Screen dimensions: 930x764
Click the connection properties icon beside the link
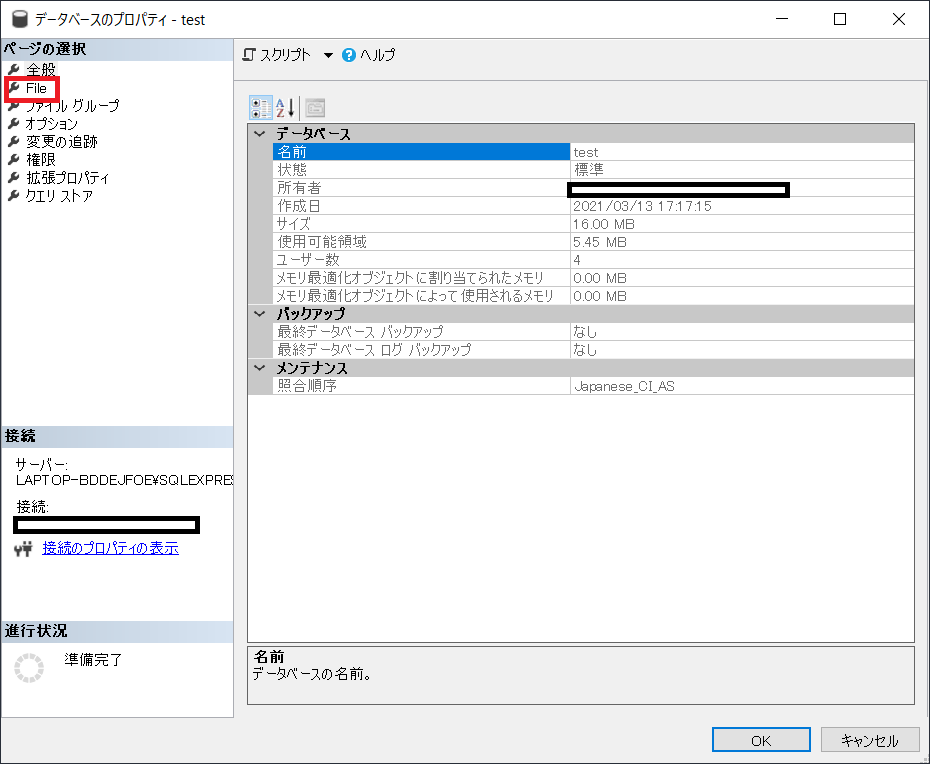[x=25, y=549]
